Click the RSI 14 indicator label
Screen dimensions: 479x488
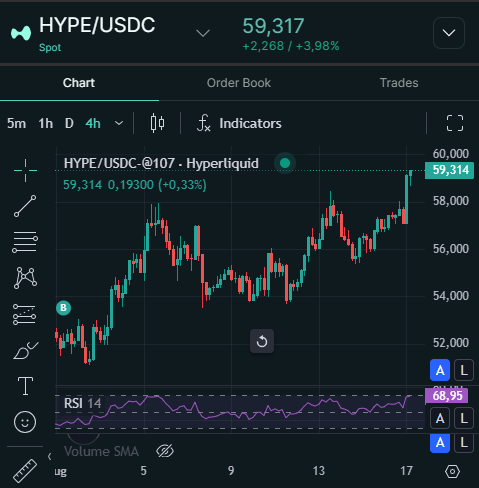[82, 403]
